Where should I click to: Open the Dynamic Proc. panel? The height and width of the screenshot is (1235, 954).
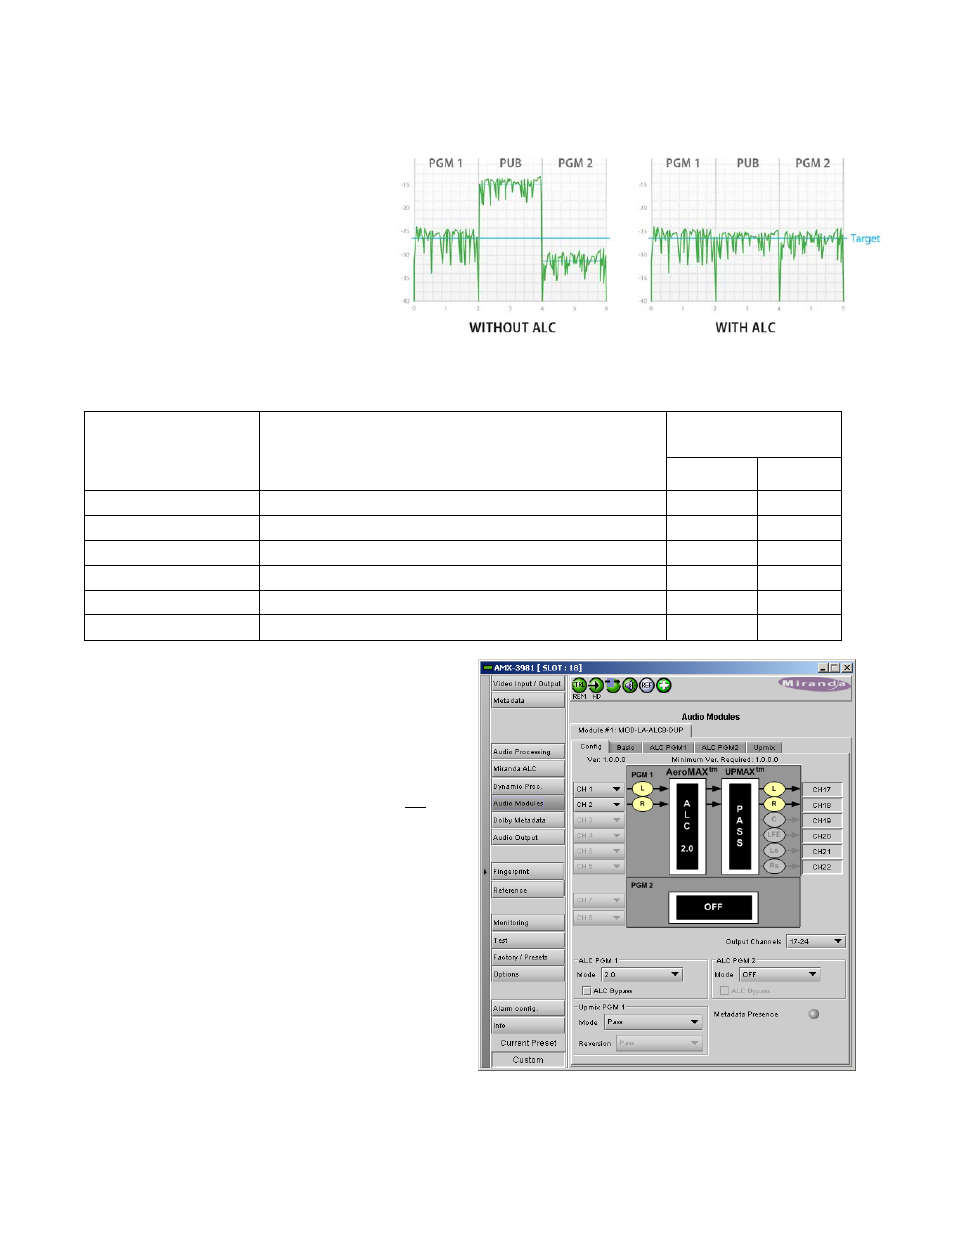tap(528, 787)
